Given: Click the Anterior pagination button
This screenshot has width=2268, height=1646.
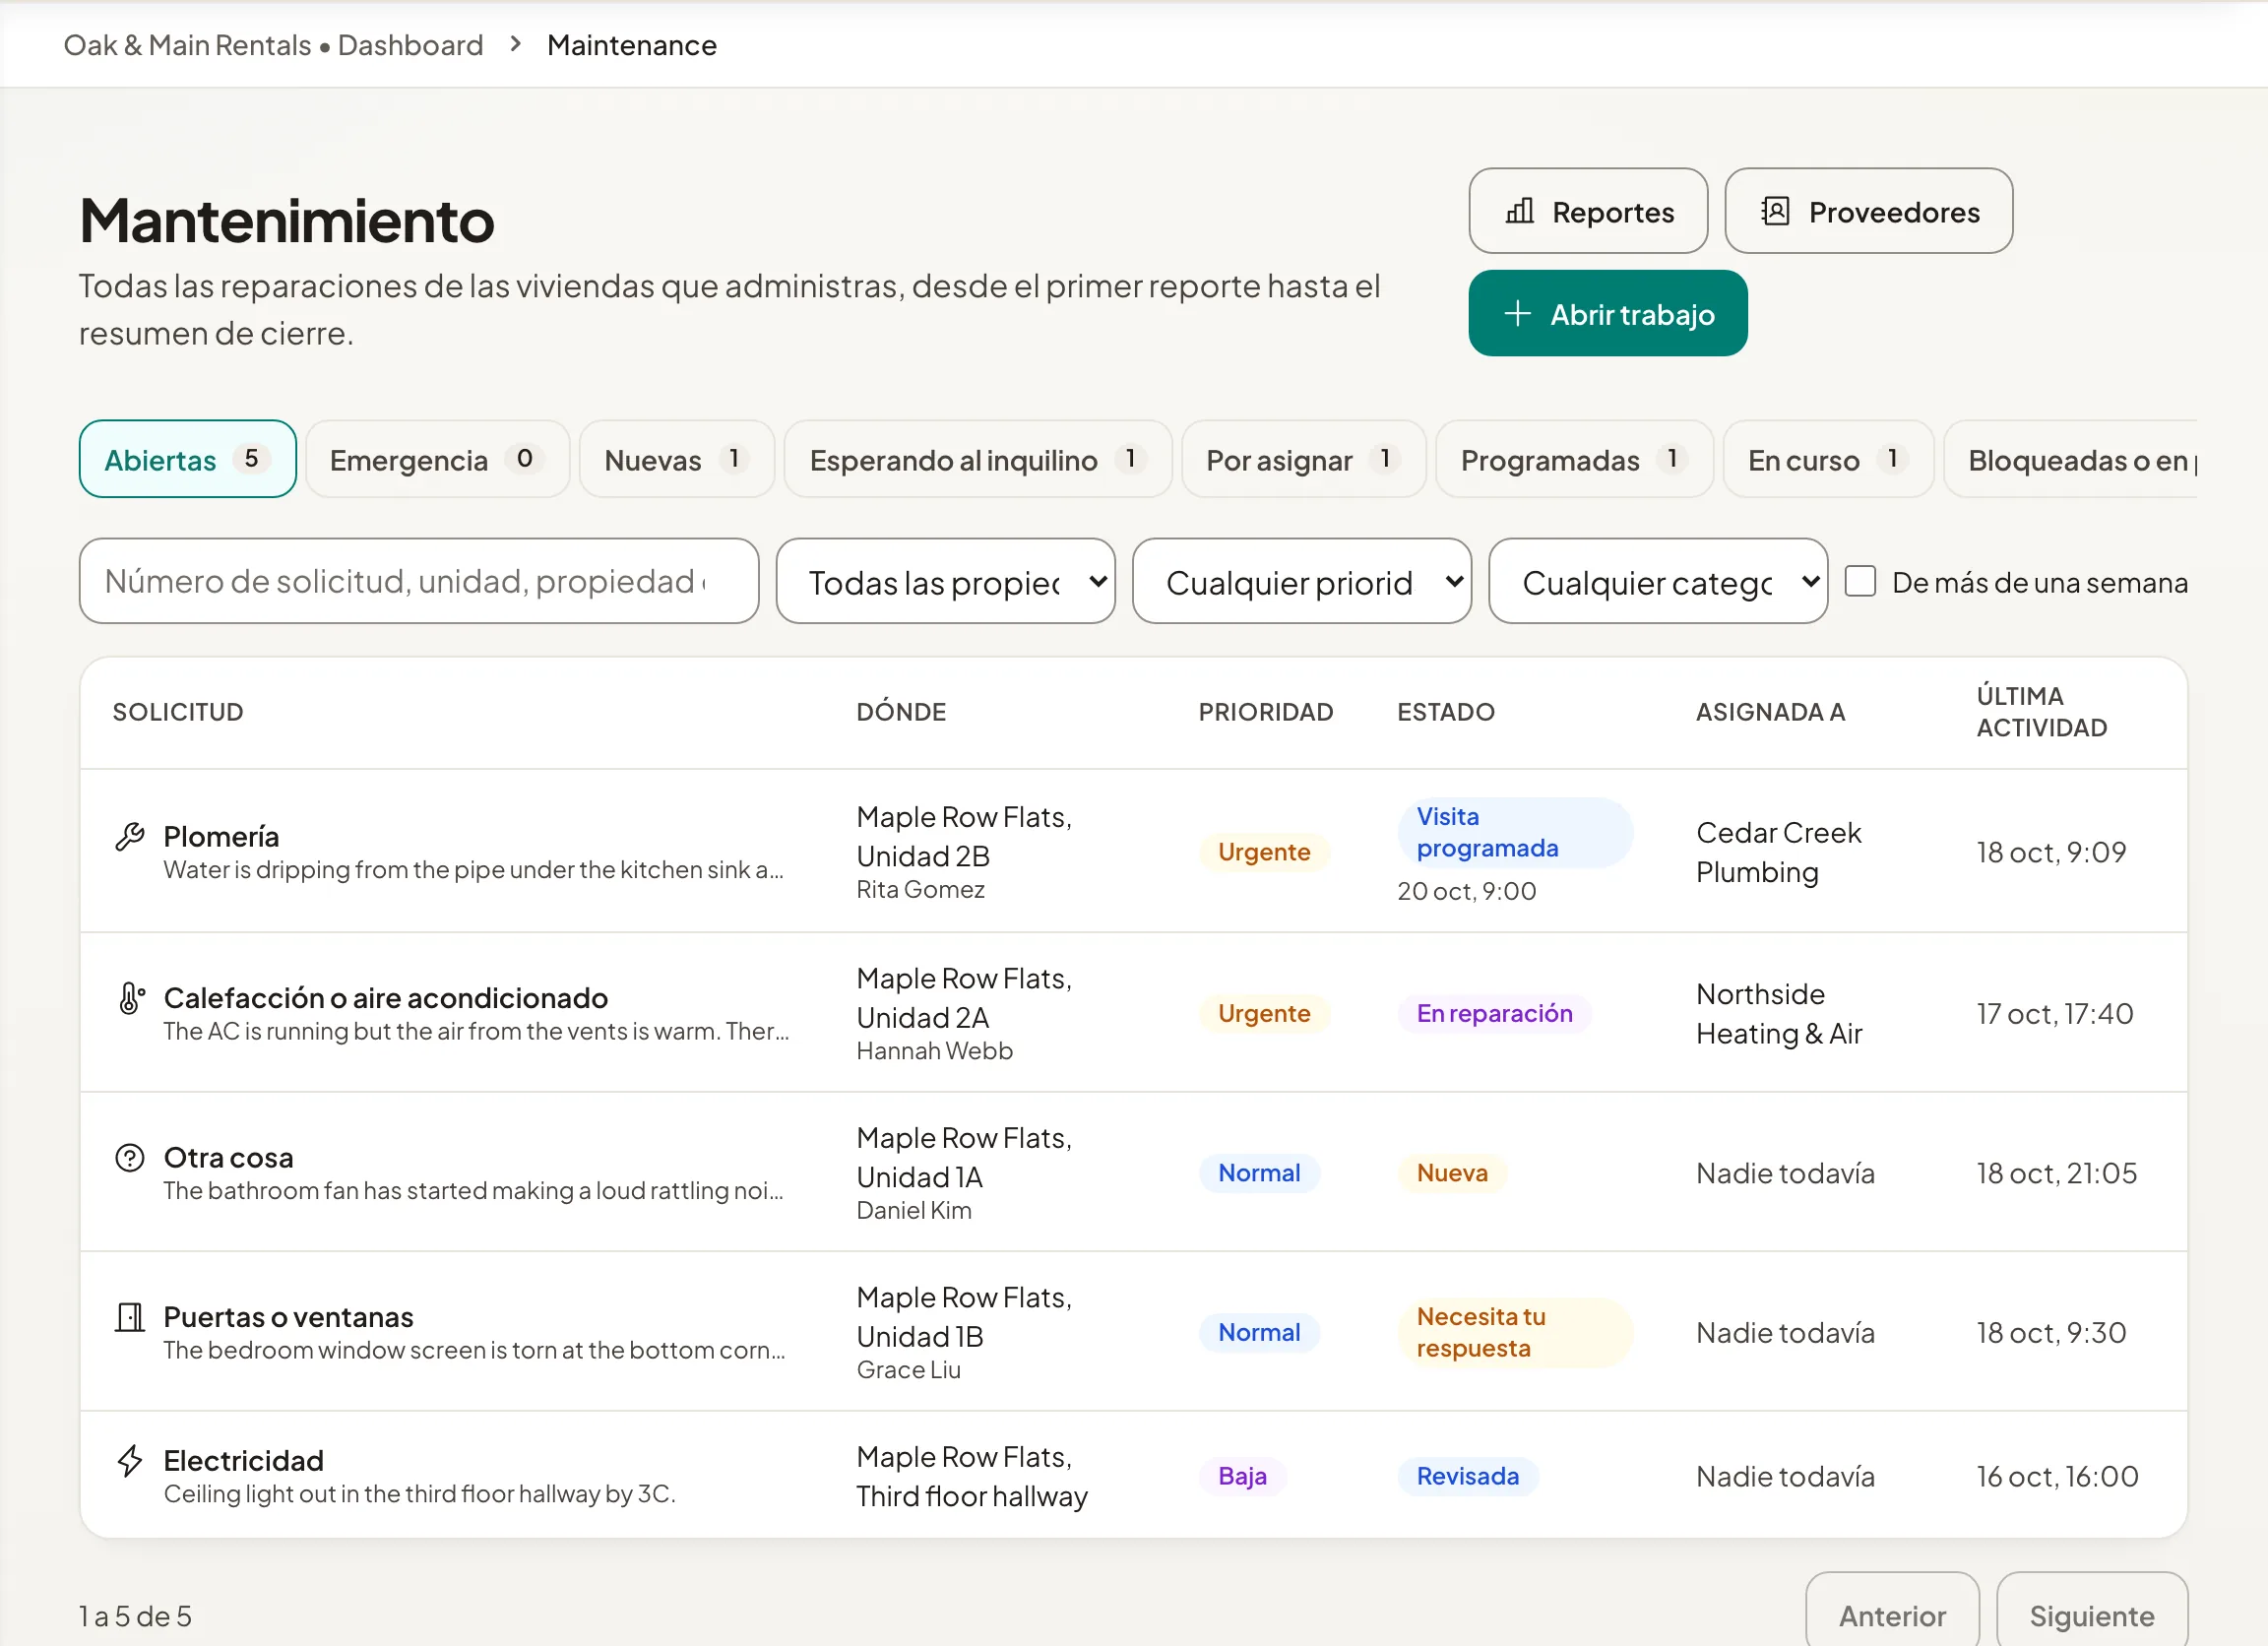Looking at the screenshot, I should coord(1892,1615).
